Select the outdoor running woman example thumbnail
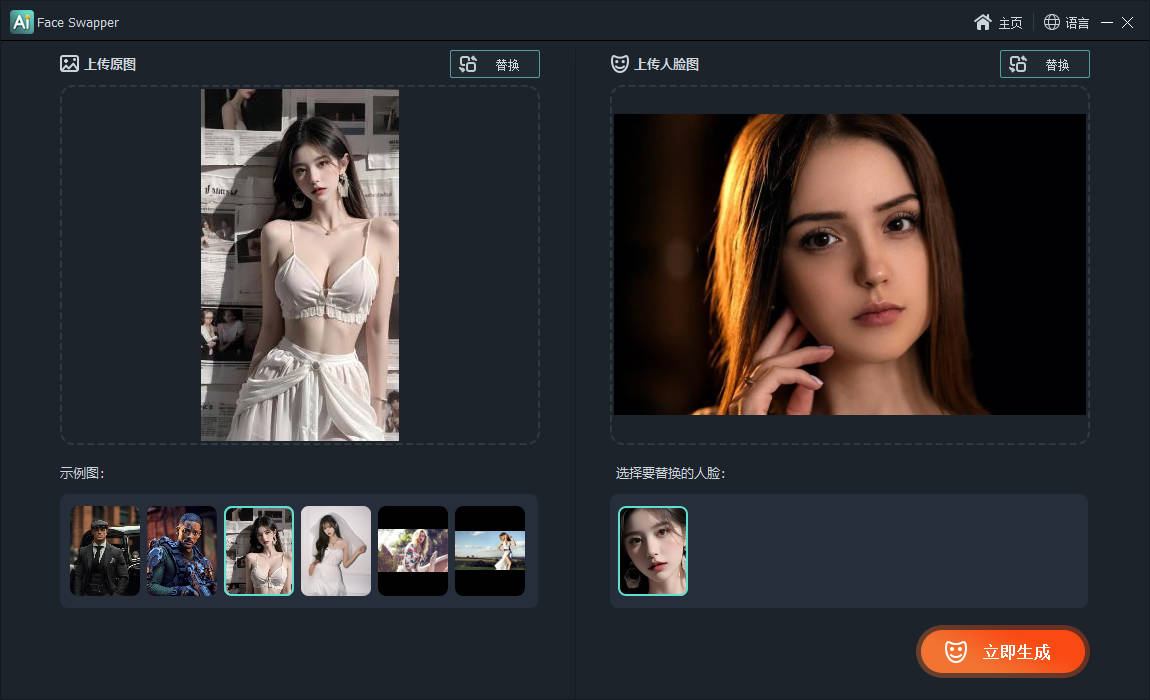 [x=489, y=550]
